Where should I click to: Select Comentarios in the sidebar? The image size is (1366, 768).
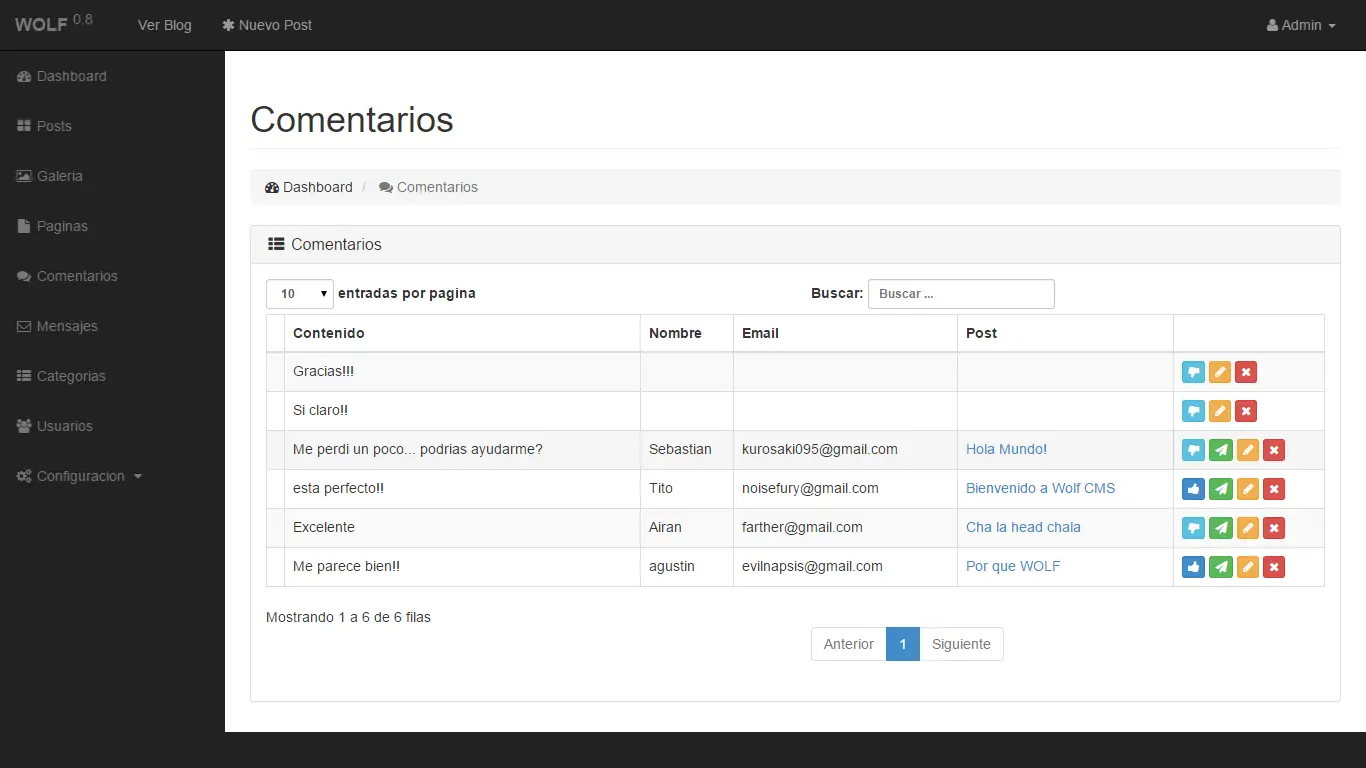[x=68, y=276]
